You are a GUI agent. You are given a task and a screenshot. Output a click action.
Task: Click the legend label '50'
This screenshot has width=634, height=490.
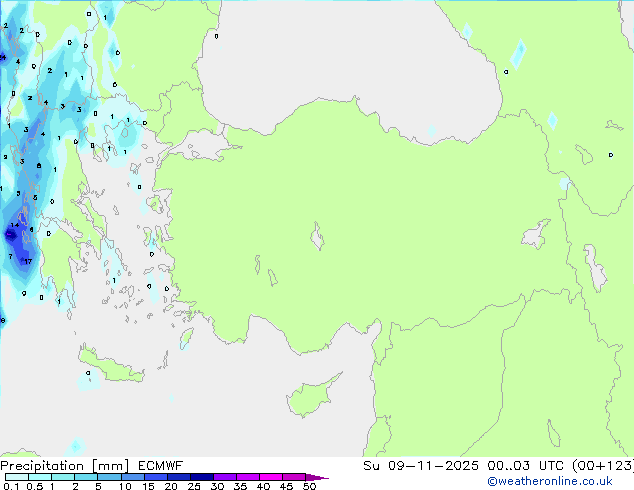tap(309, 486)
